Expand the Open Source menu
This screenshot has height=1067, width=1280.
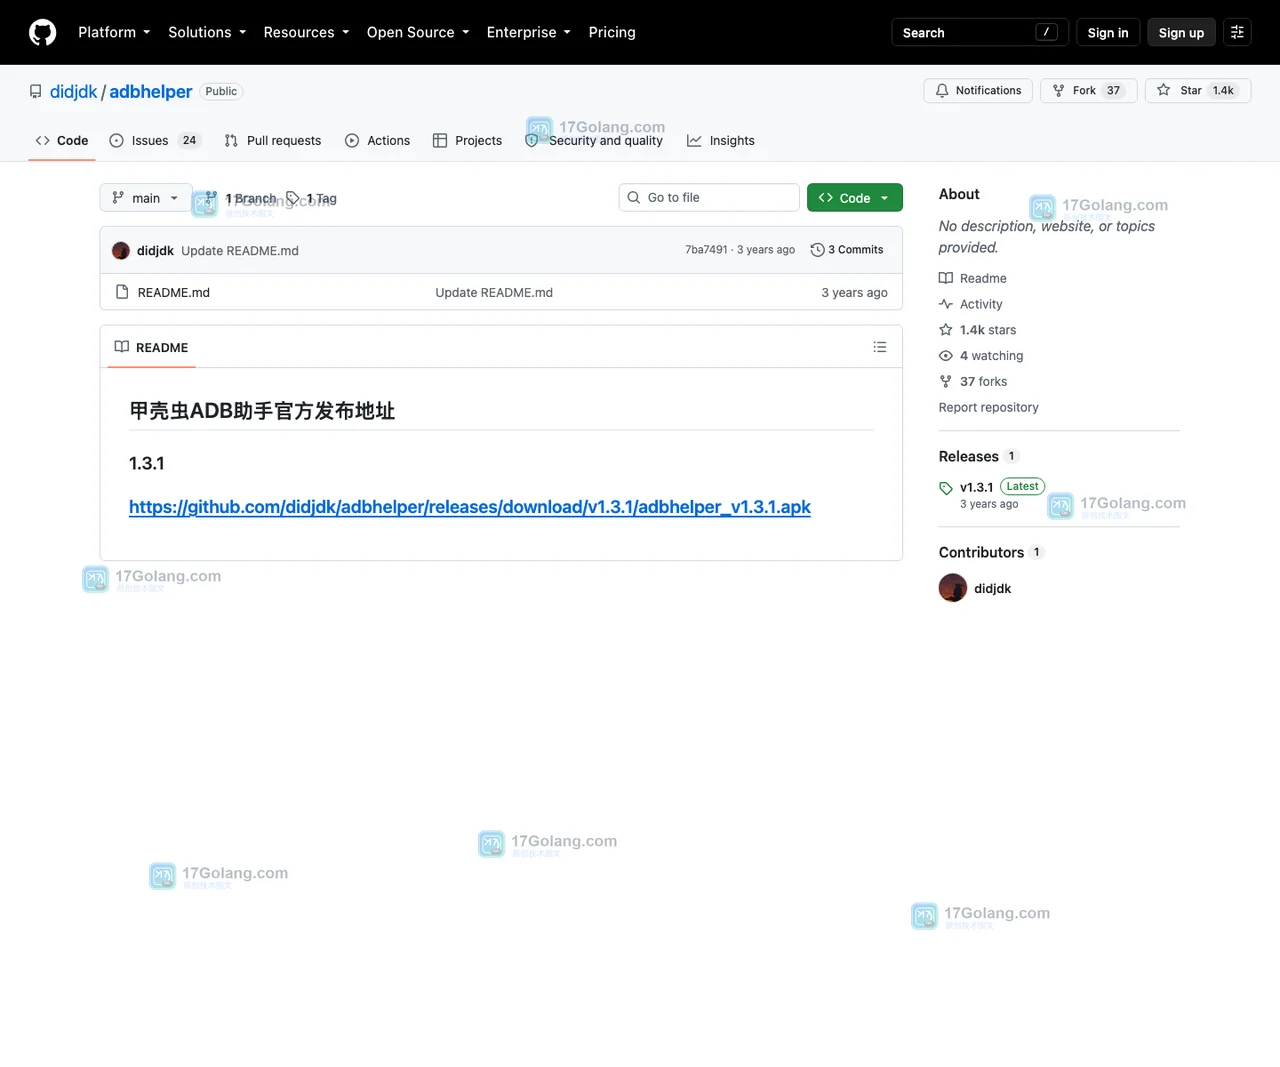[x=418, y=32]
